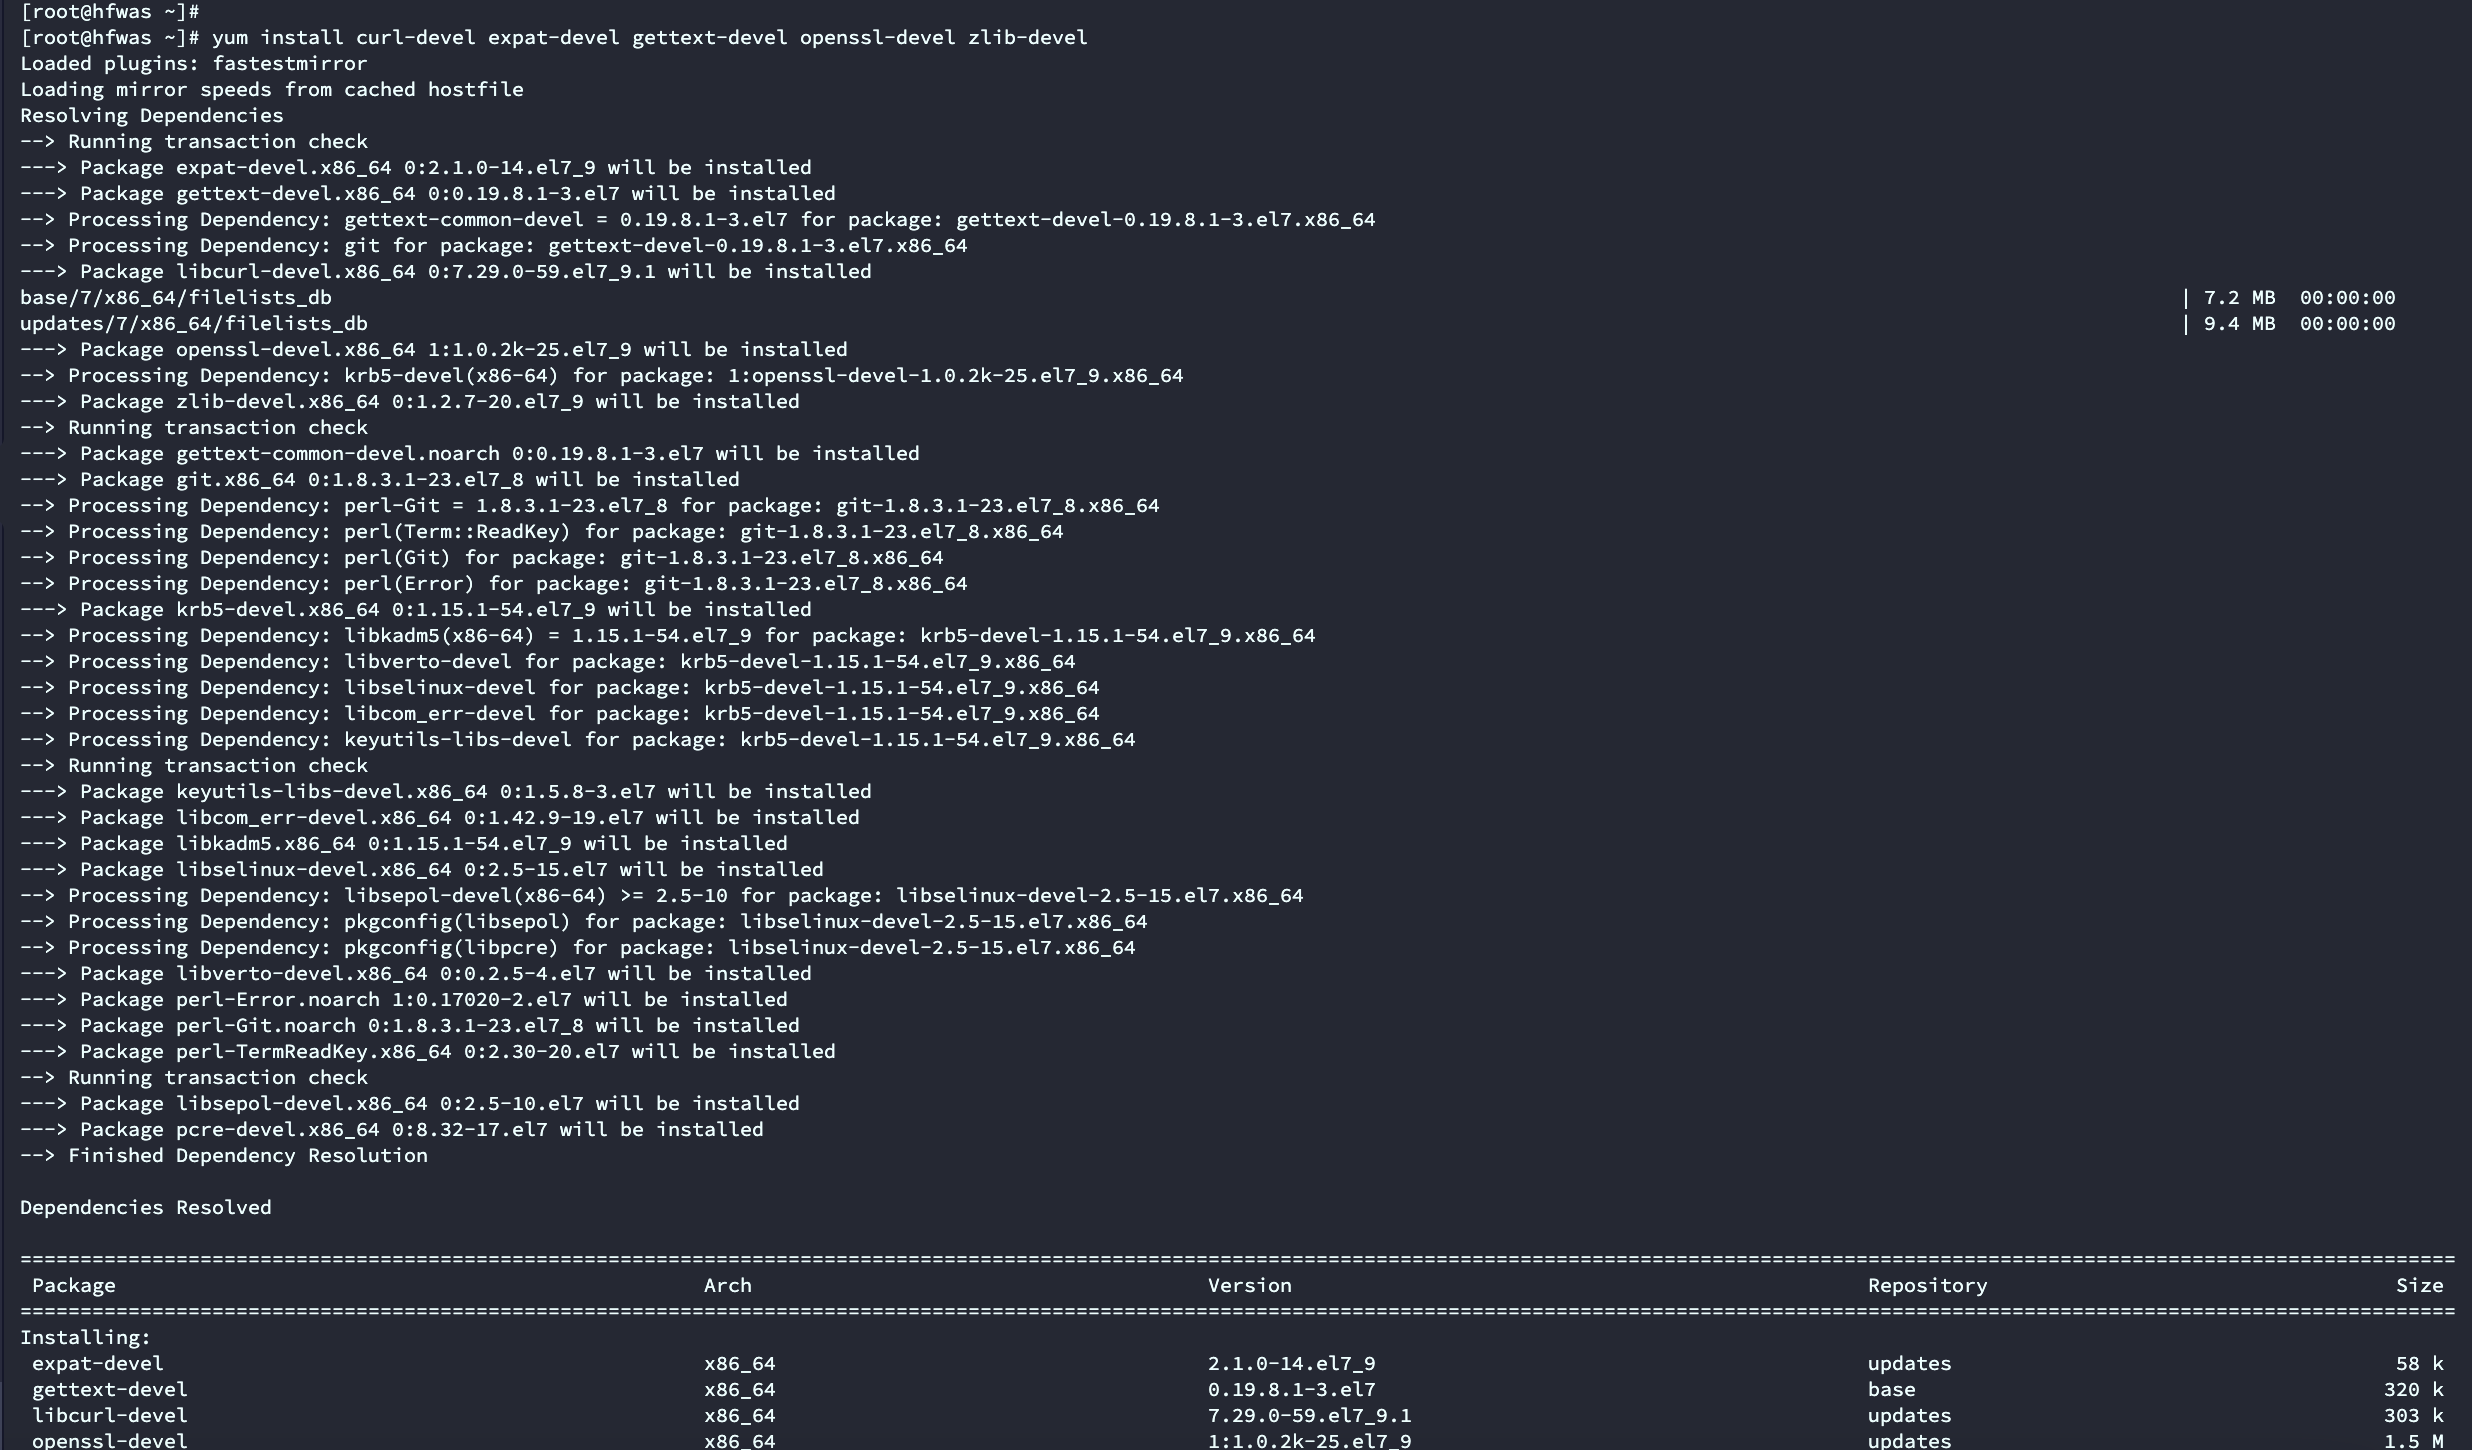Image resolution: width=2472 pixels, height=1450 pixels.
Task: Click the 'Dependencies Resolved' text
Action: click(145, 1208)
